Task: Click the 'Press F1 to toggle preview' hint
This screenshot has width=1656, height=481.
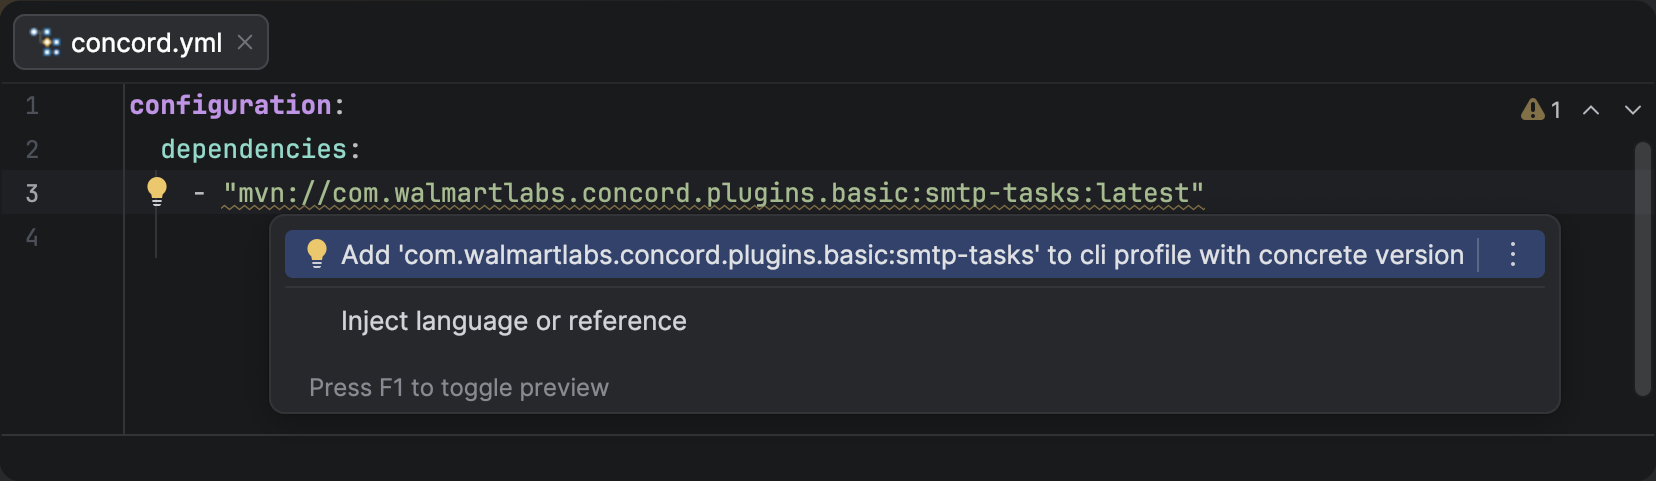Action: click(x=458, y=387)
